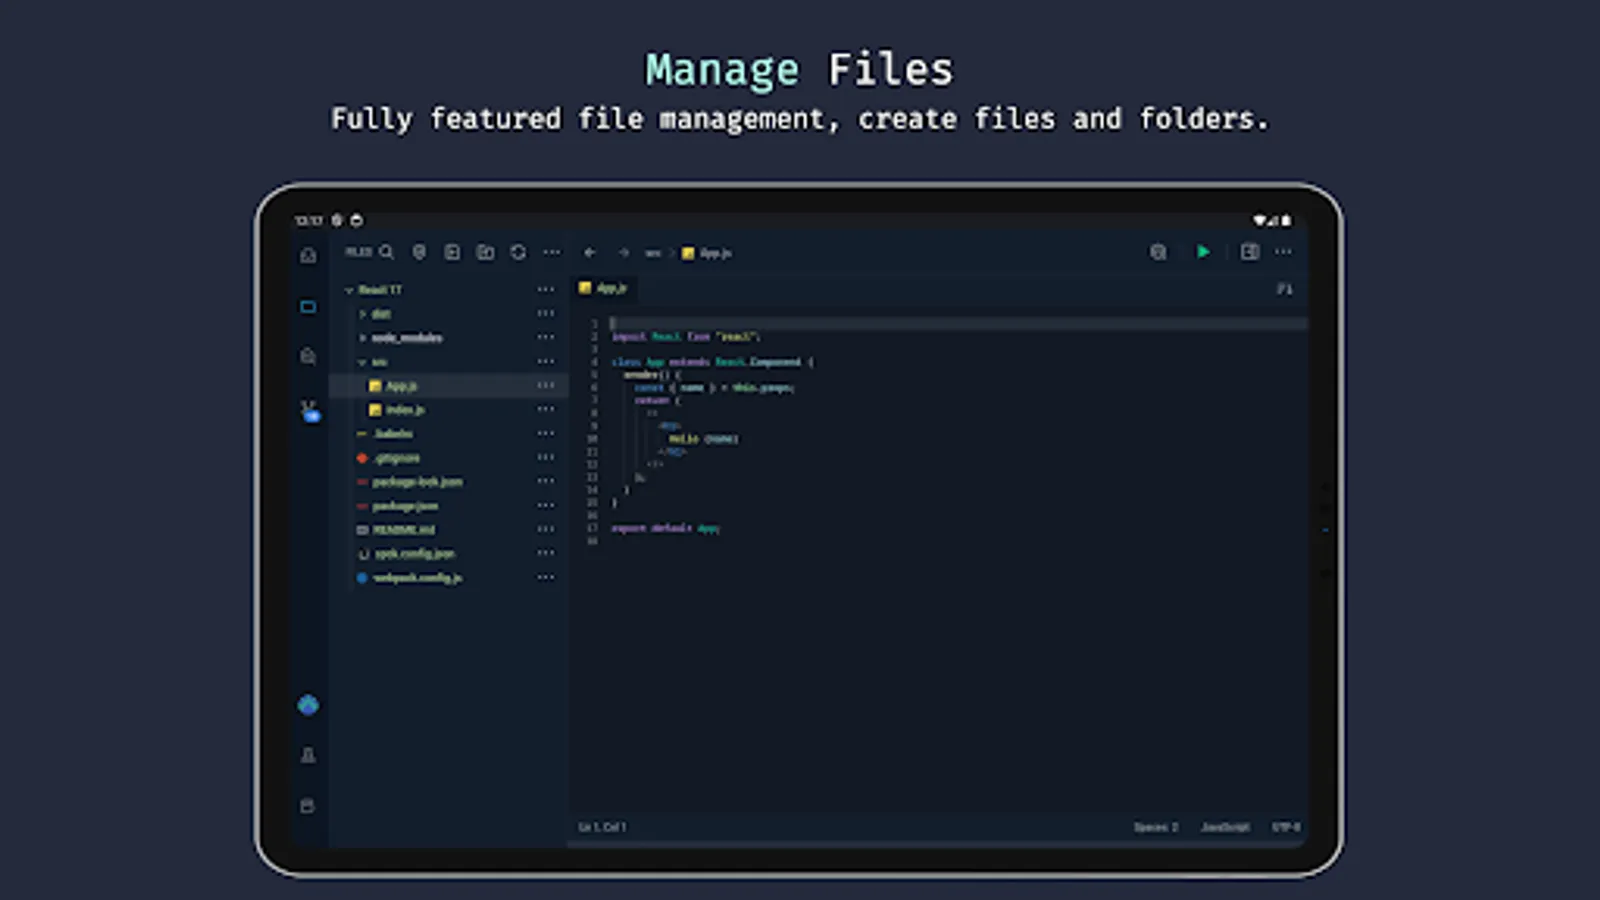Click the globe icon in the lower sidebar
The width and height of the screenshot is (1600, 900).
tap(308, 704)
